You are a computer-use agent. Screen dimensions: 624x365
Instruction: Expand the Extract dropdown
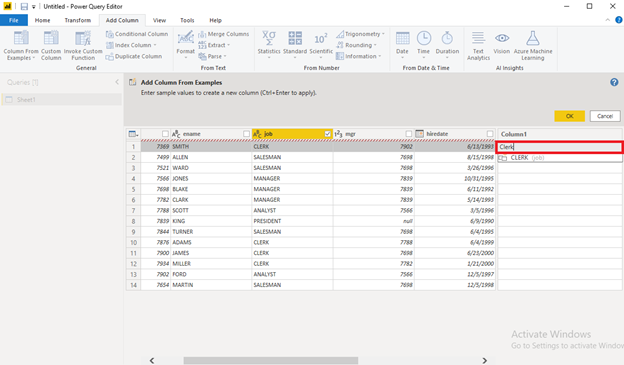point(228,45)
